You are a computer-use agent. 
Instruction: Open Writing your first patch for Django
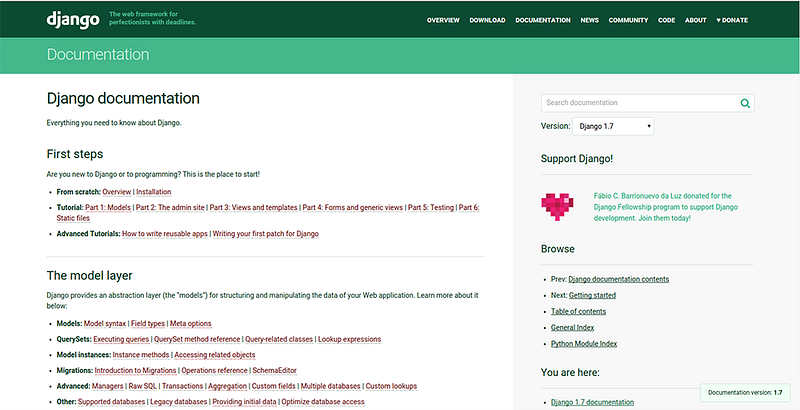266,234
